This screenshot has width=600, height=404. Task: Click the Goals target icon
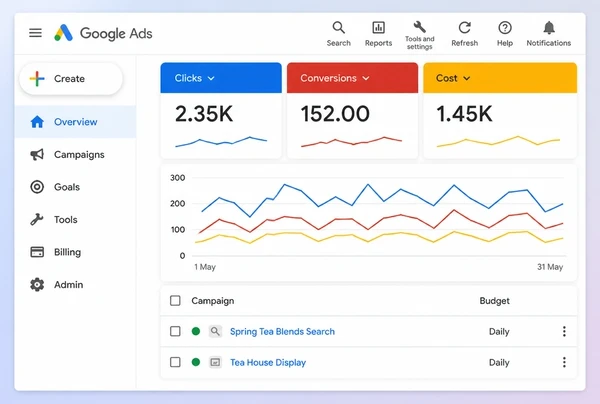(x=37, y=187)
